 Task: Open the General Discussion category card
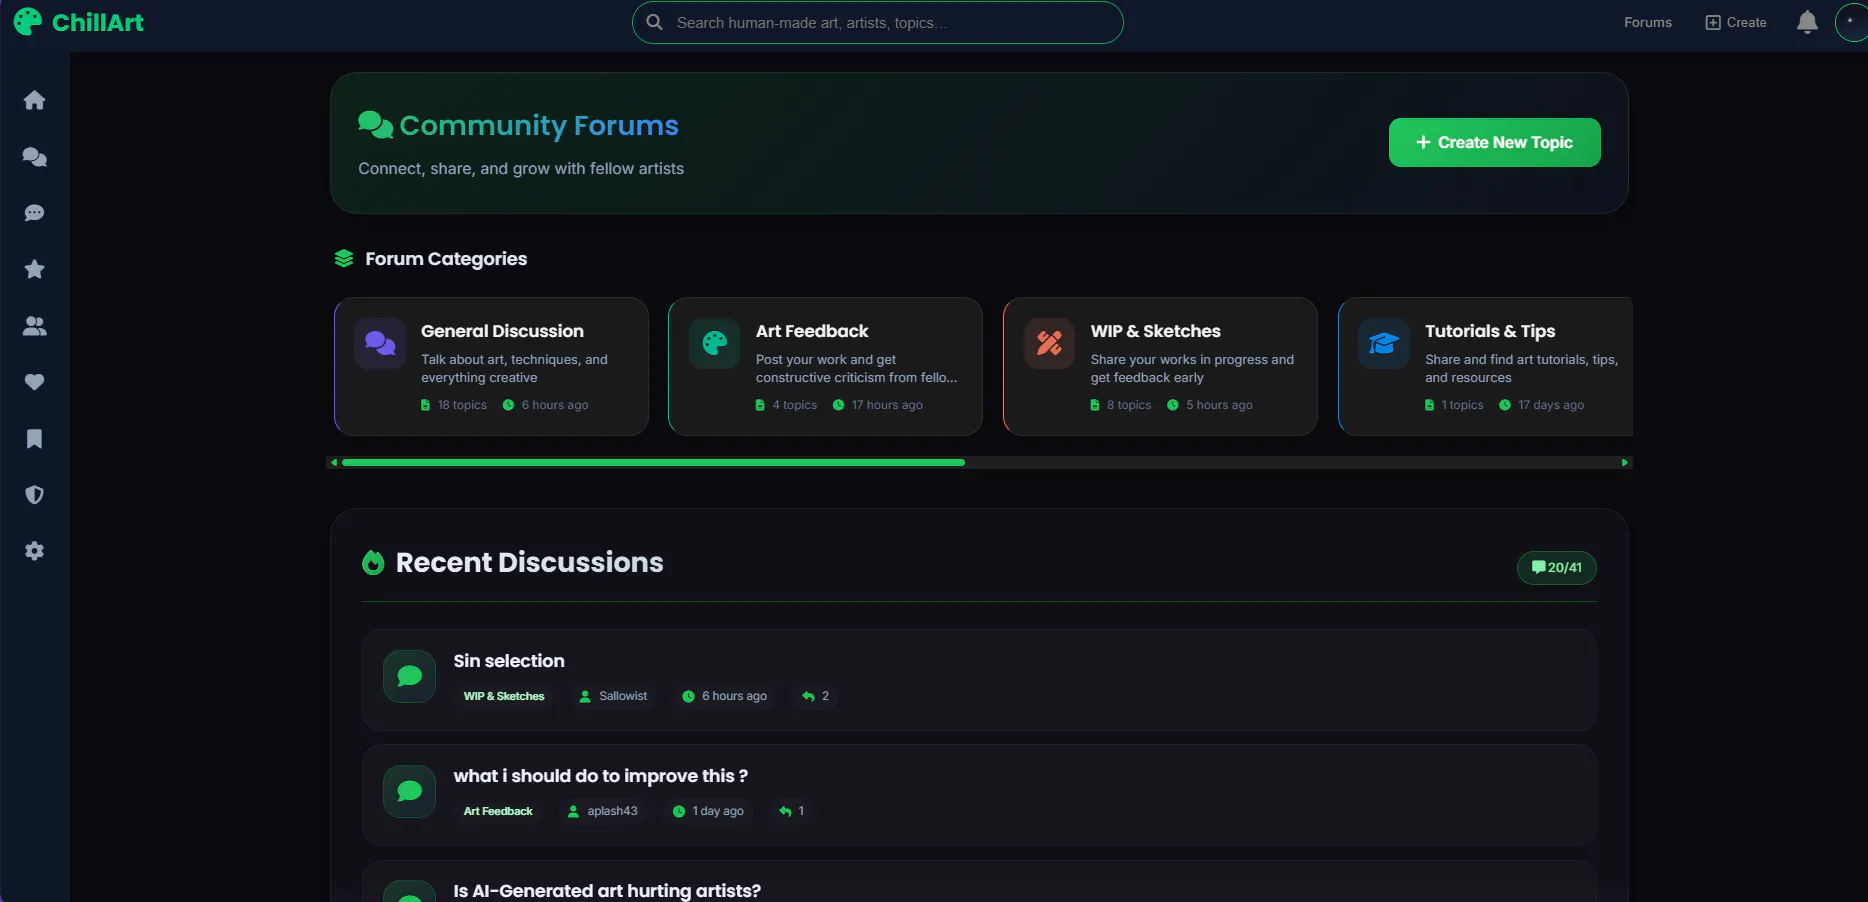(x=491, y=366)
